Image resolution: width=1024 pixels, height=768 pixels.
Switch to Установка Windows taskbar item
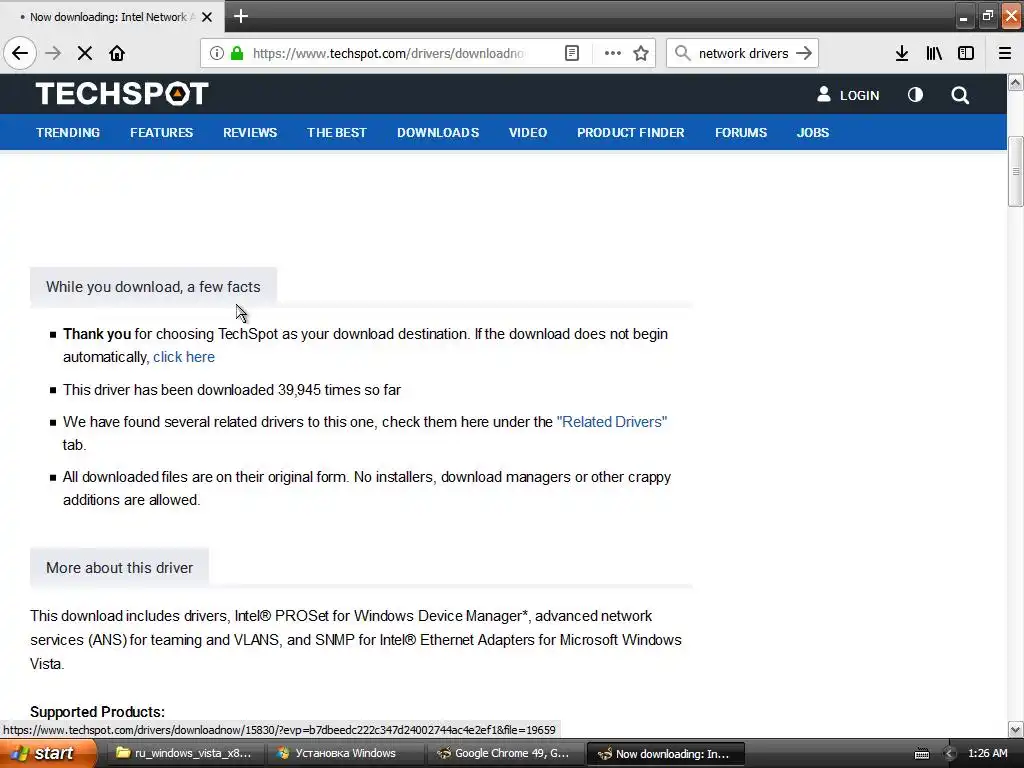345,753
